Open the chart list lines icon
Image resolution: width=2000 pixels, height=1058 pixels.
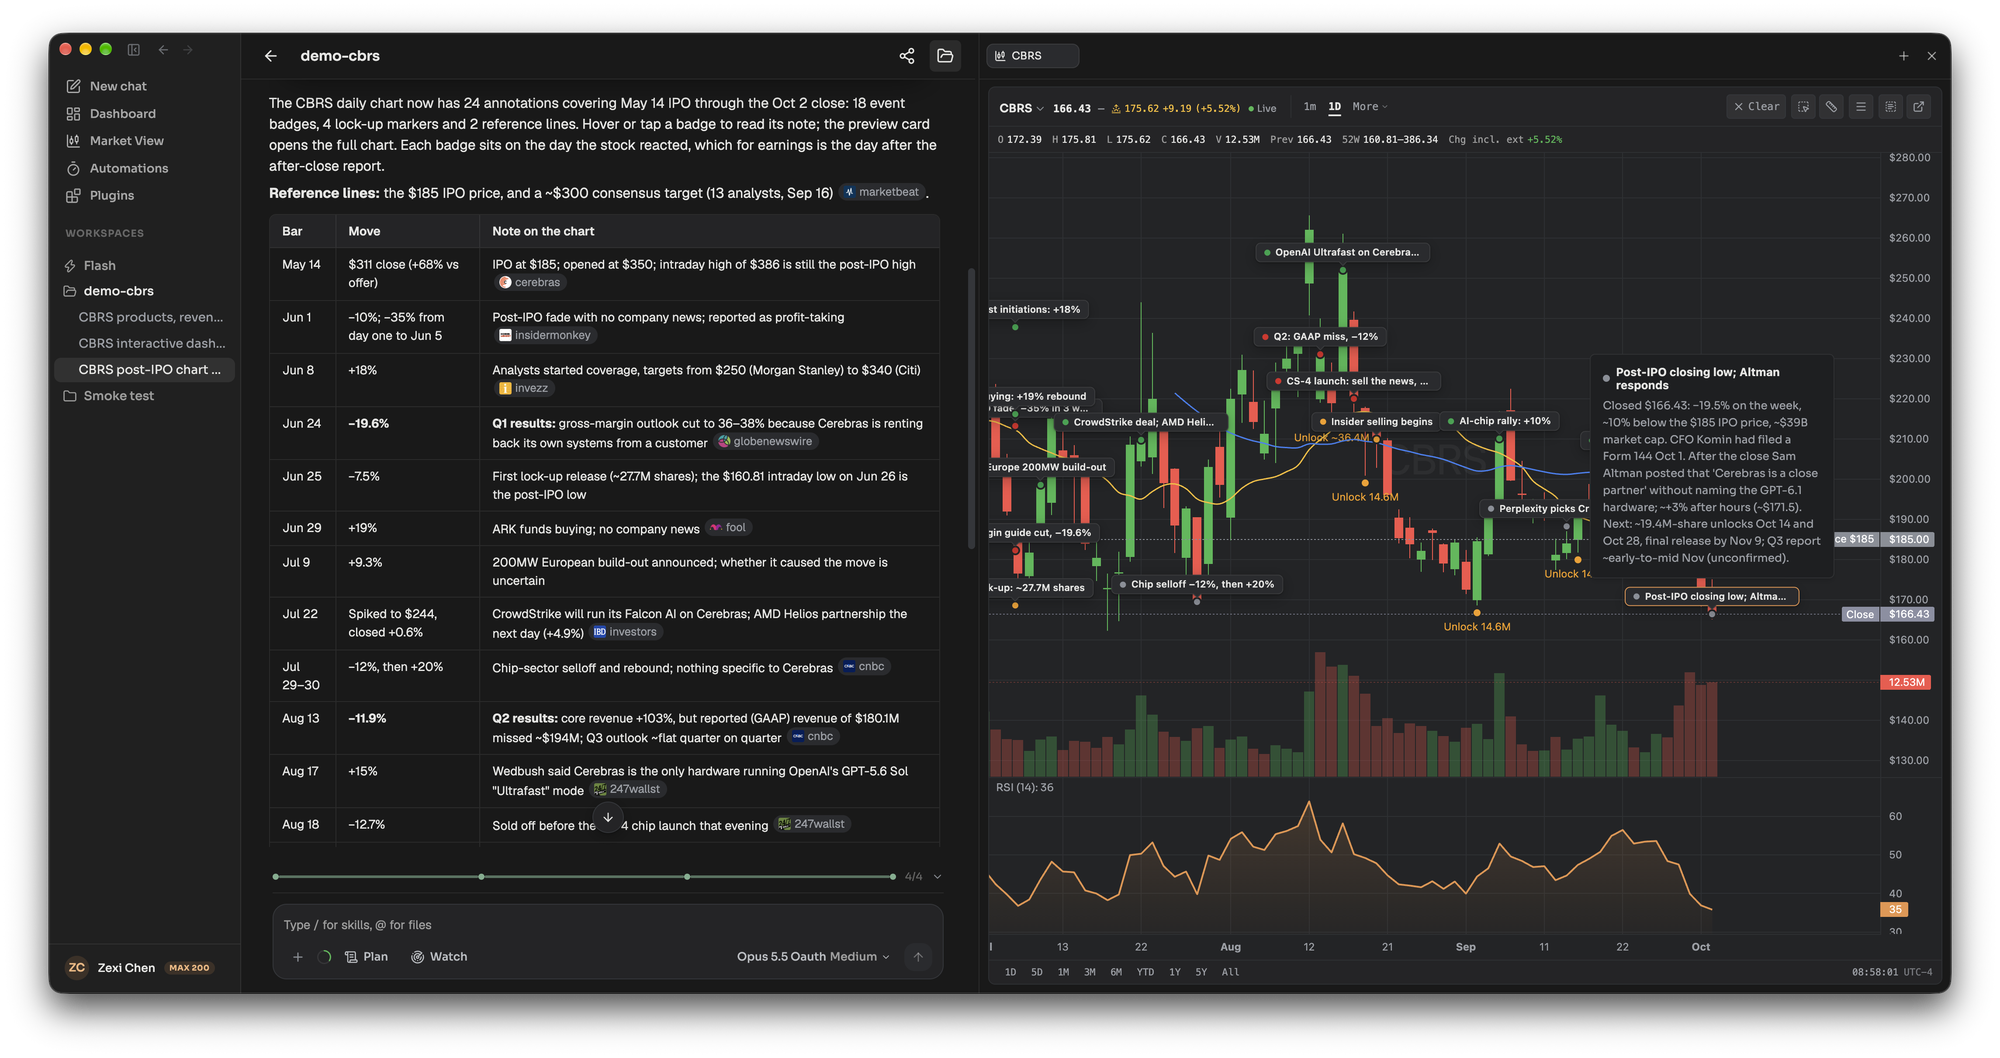click(1860, 106)
